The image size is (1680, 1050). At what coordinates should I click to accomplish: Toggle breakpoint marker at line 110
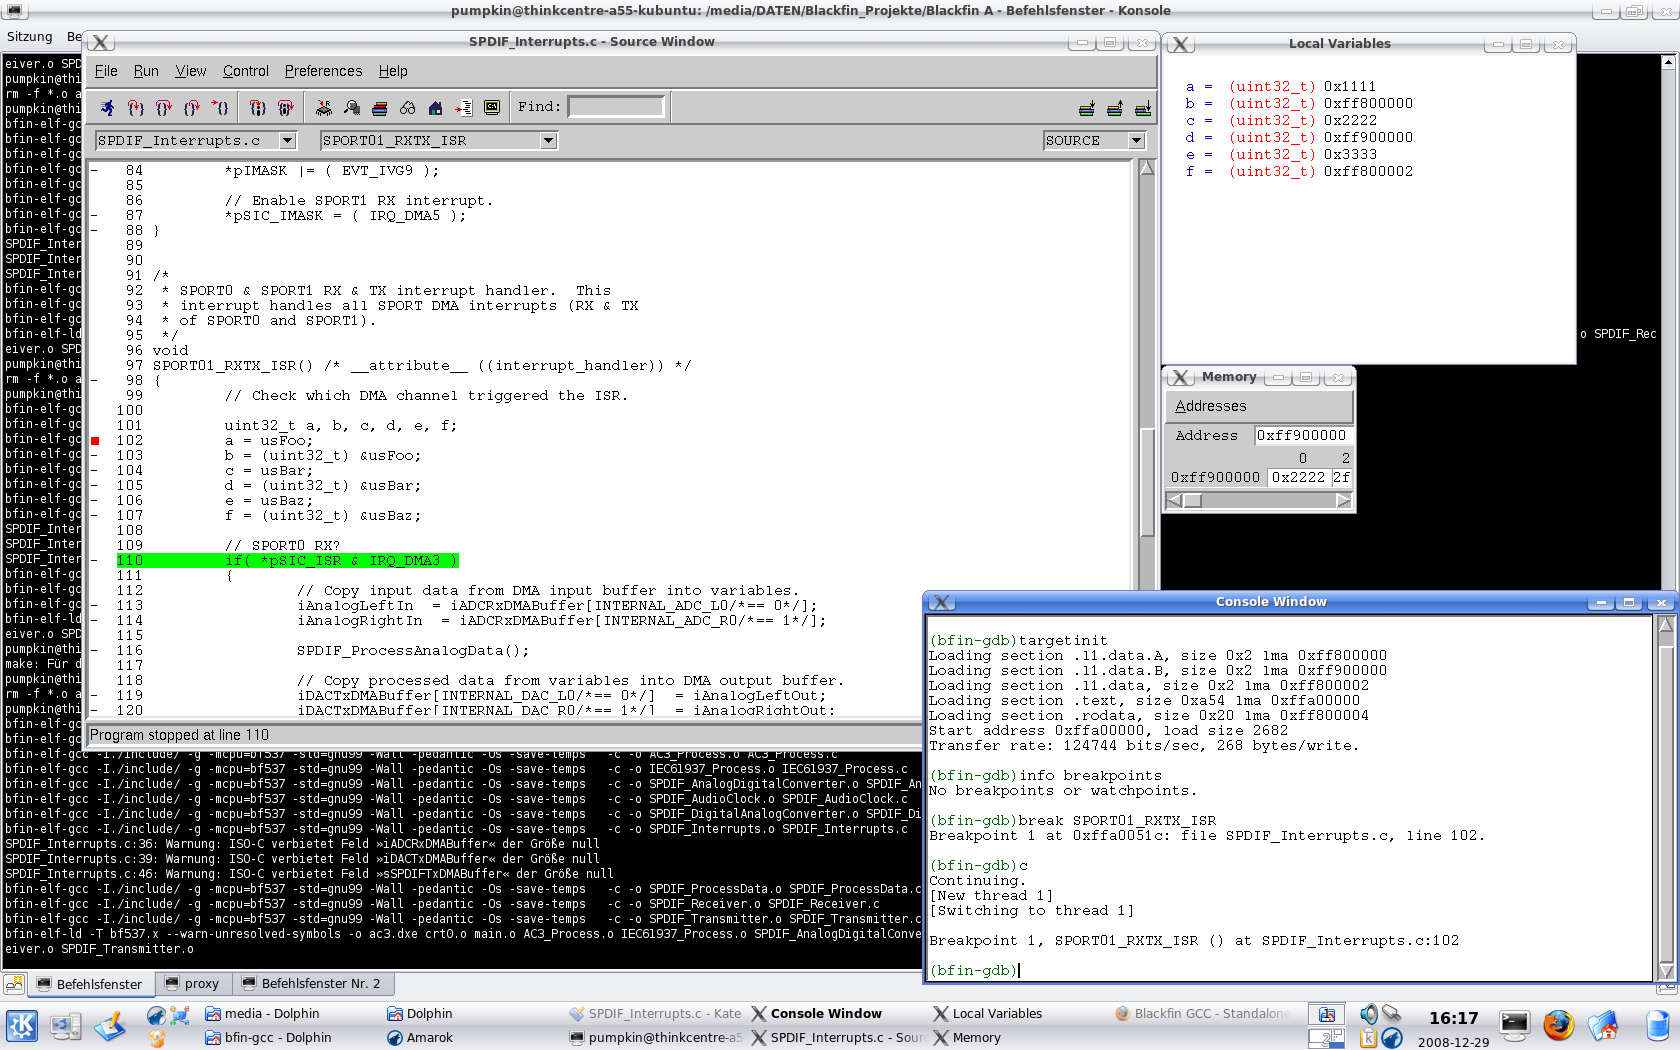pos(95,561)
